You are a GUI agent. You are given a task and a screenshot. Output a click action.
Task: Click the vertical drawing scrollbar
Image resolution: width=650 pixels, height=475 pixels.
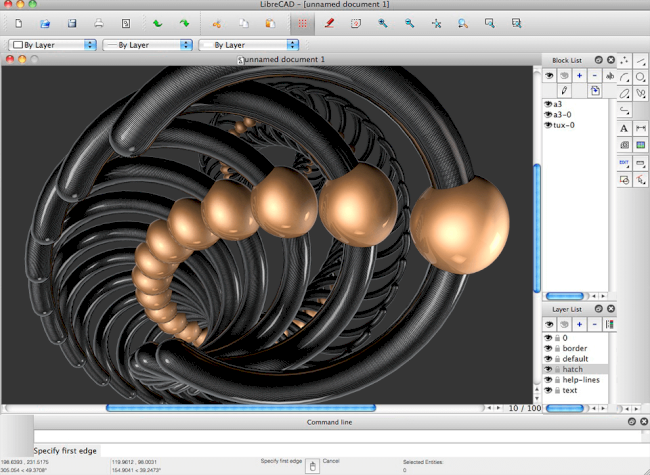537,226
